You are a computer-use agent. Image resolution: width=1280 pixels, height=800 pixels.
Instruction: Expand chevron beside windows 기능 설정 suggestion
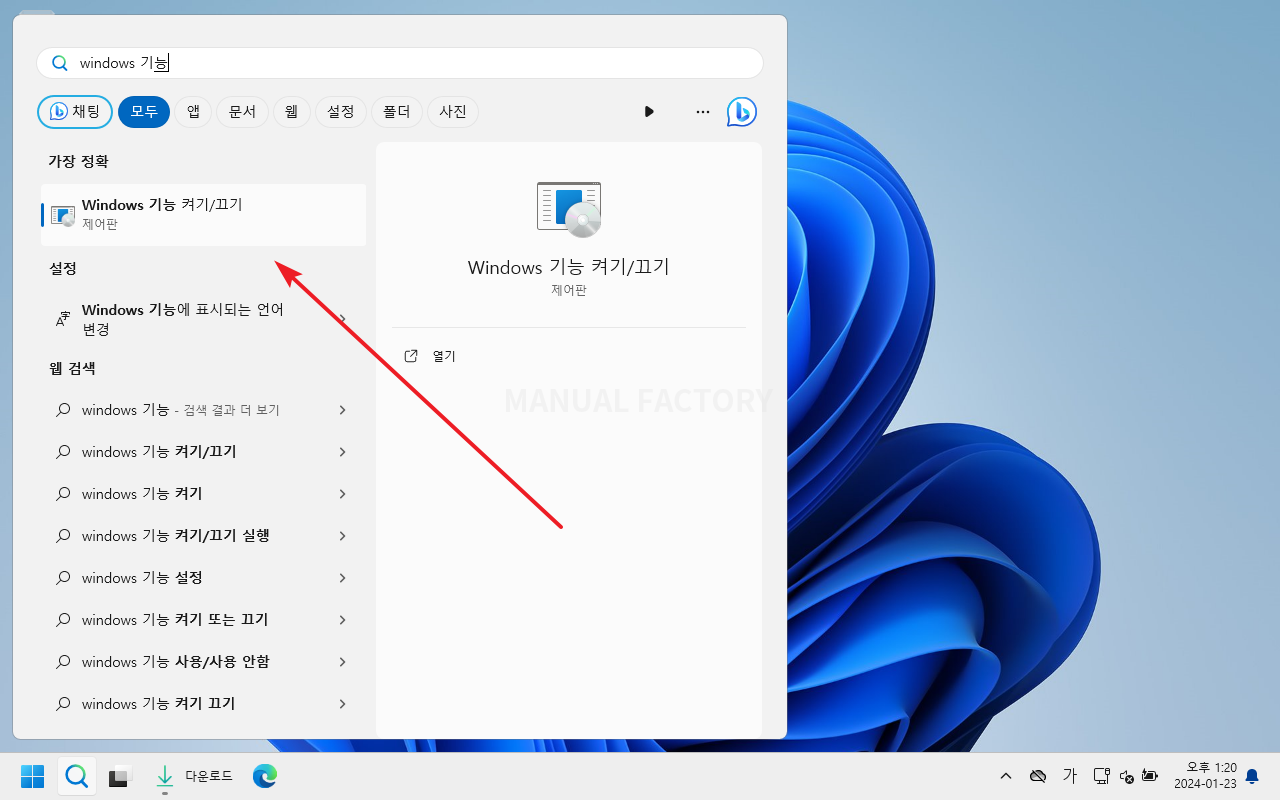coord(342,578)
